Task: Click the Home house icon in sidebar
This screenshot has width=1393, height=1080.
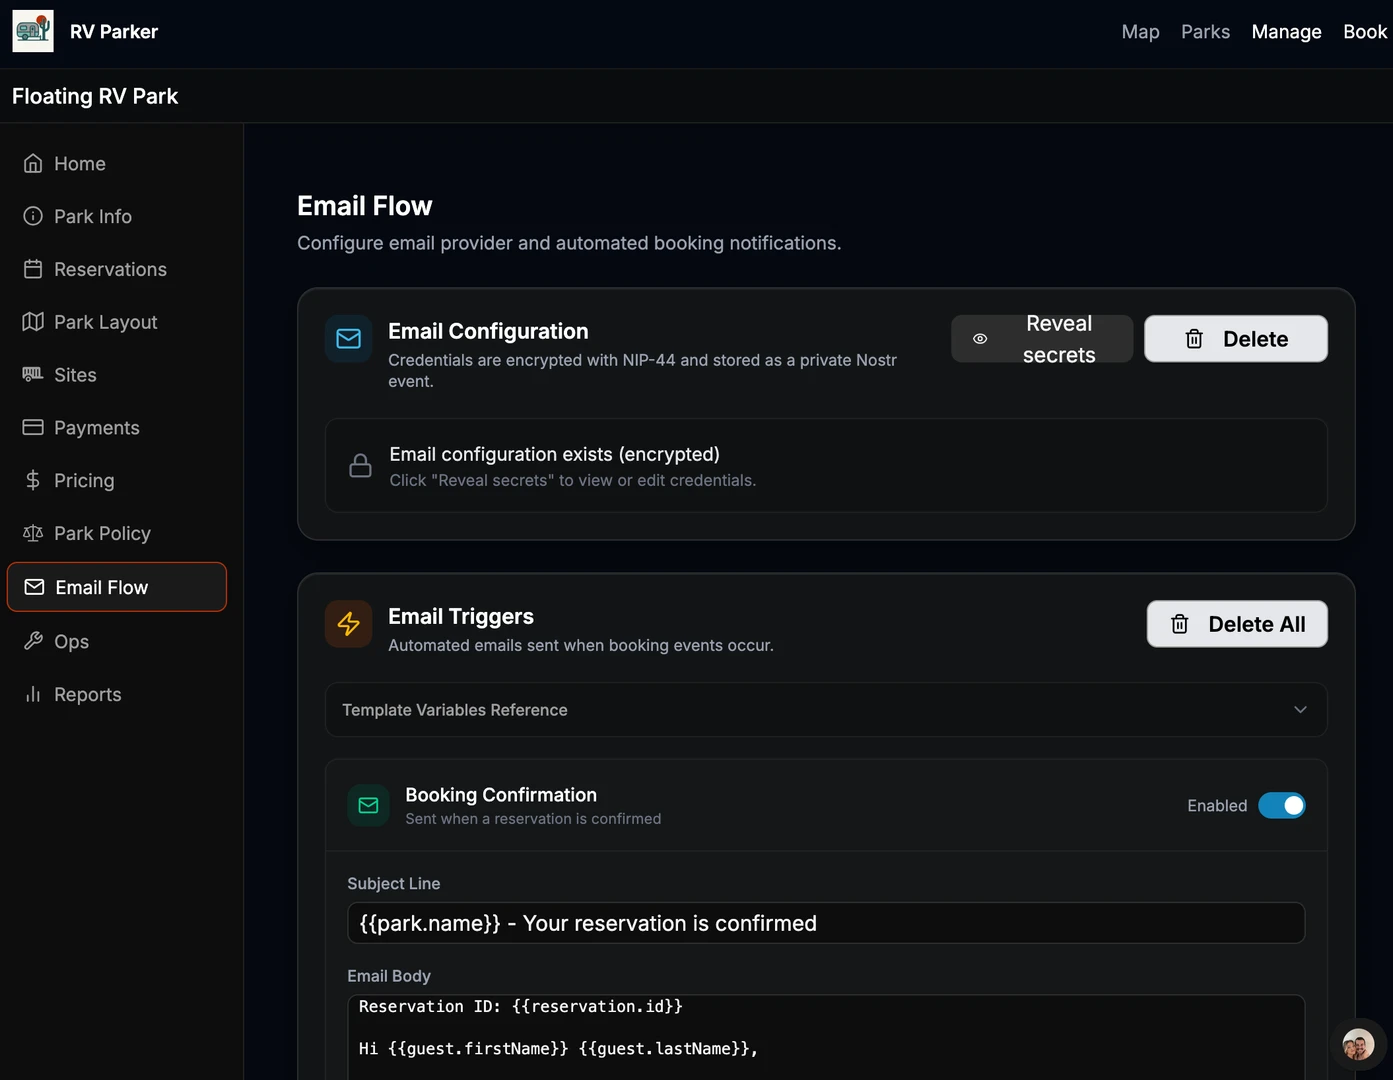Action: [x=33, y=163]
